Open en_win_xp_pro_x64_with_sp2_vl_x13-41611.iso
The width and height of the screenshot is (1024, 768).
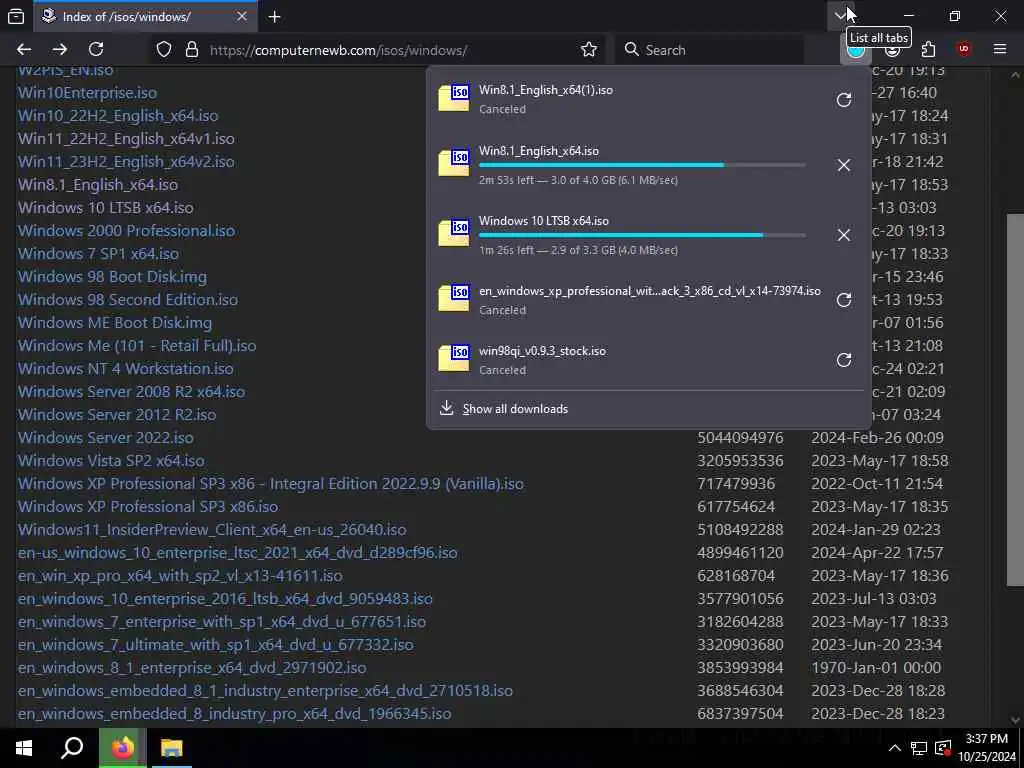point(180,576)
